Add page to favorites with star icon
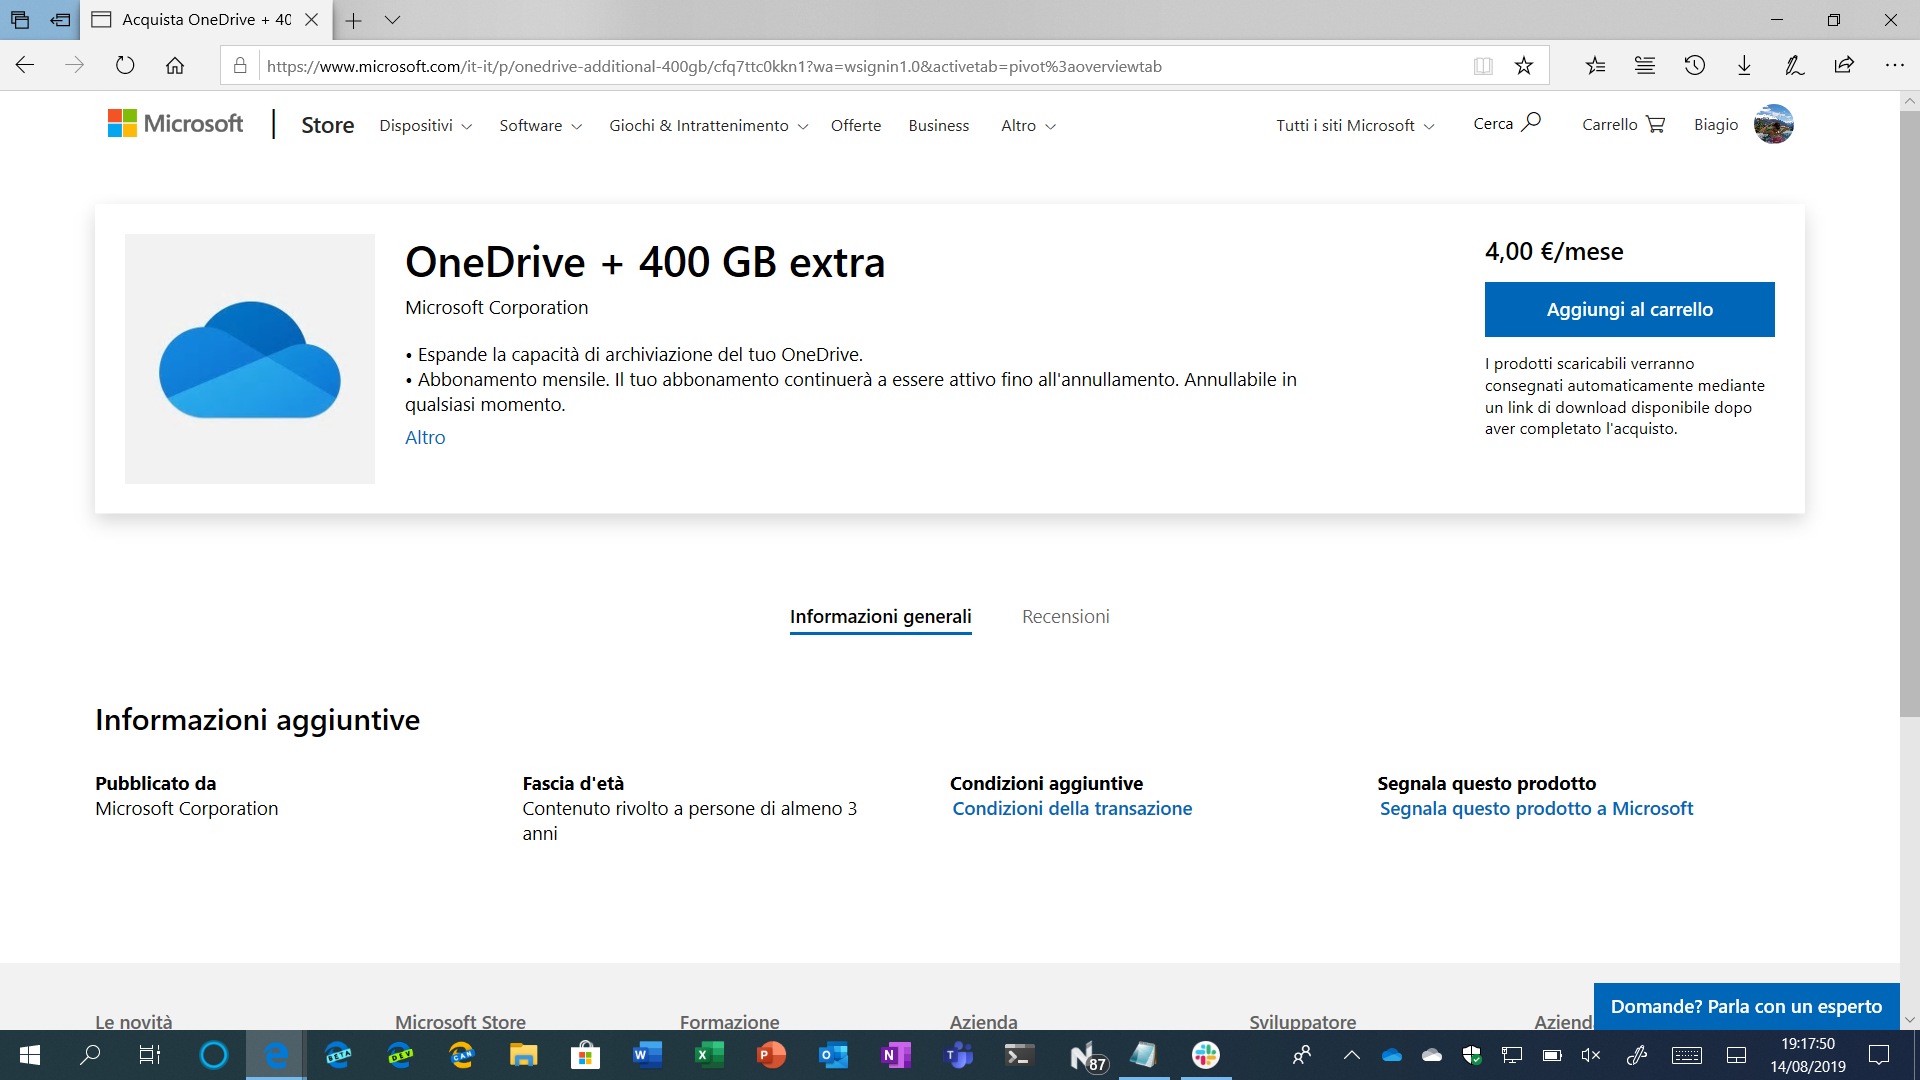Screen dimensions: 1920x1080 coord(1524,66)
